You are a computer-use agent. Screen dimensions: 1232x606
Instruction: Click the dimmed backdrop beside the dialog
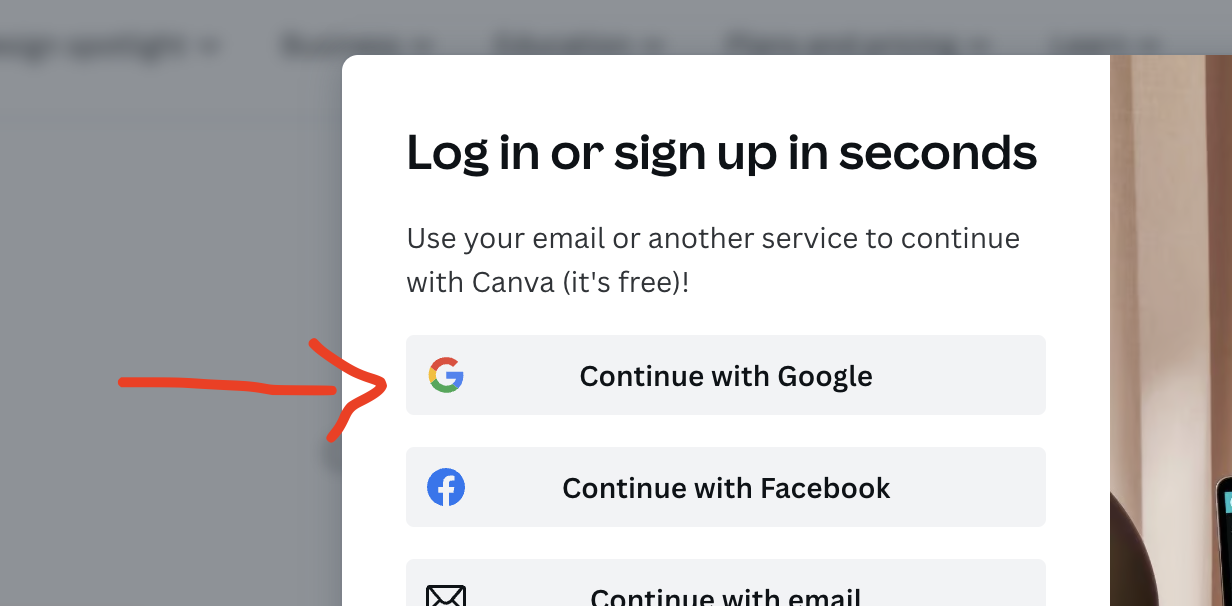tap(170, 250)
